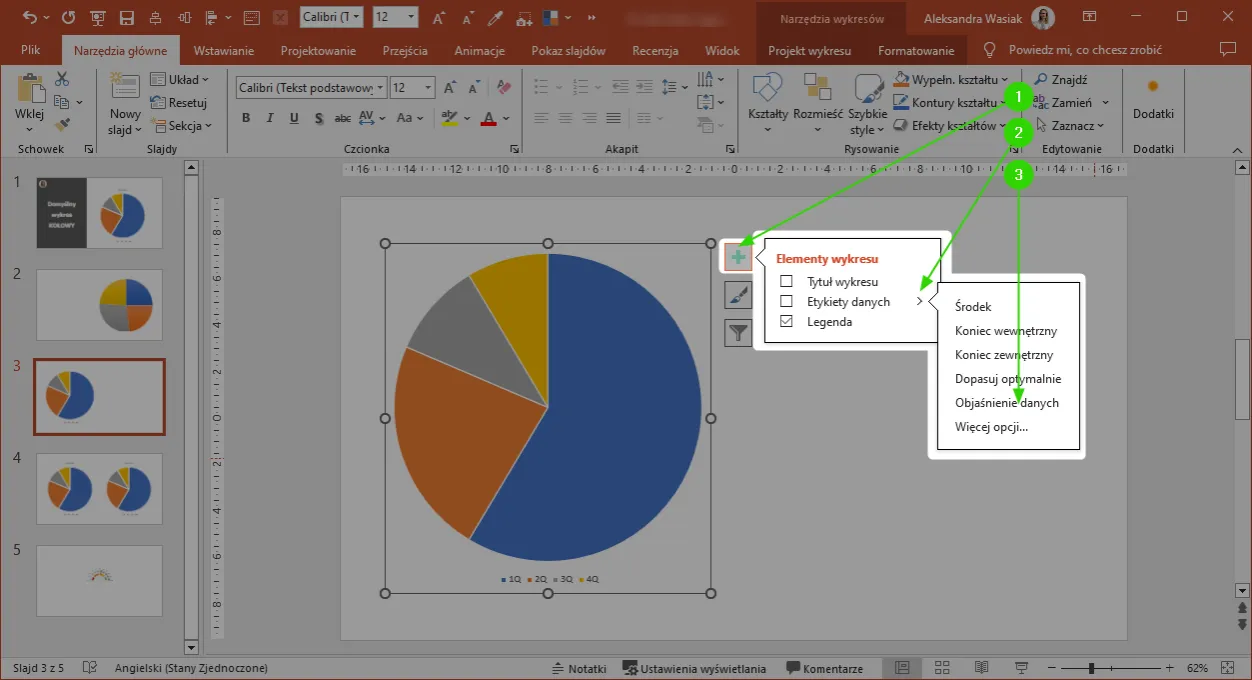The height and width of the screenshot is (680, 1252).
Task: Uncheck the Legenda checkbox
Action: pos(787,322)
